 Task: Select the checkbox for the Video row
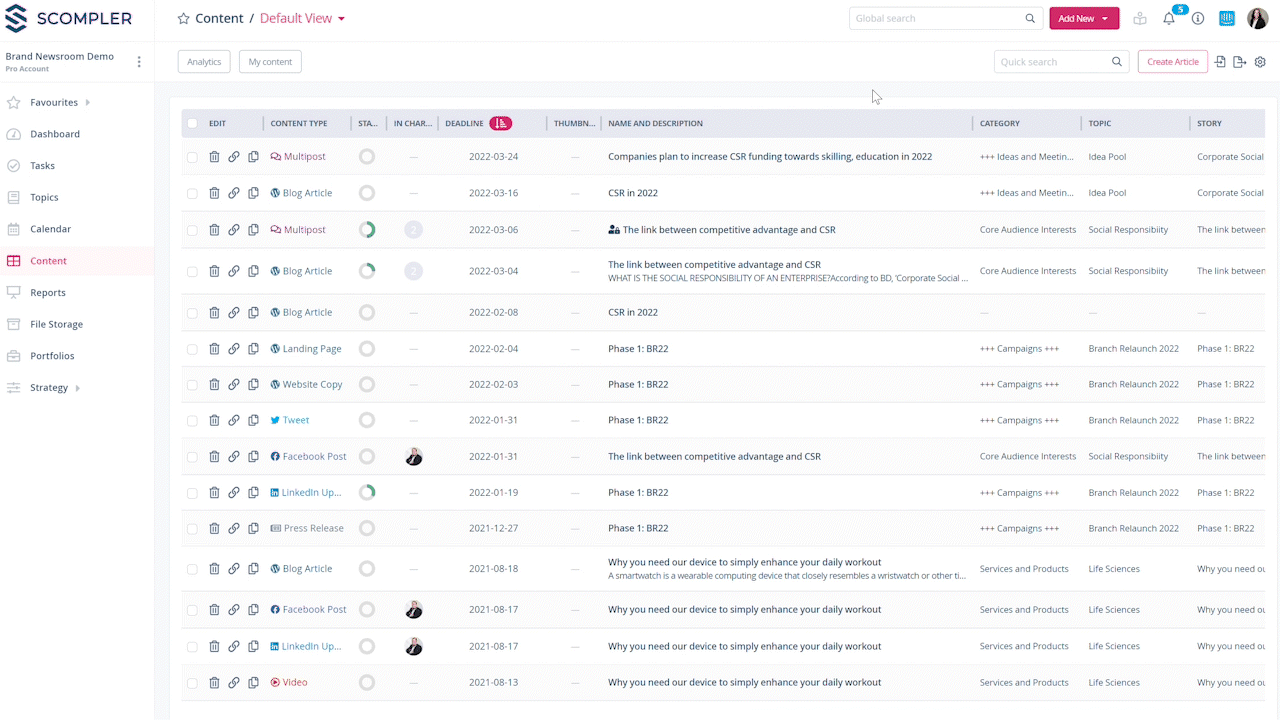point(192,683)
